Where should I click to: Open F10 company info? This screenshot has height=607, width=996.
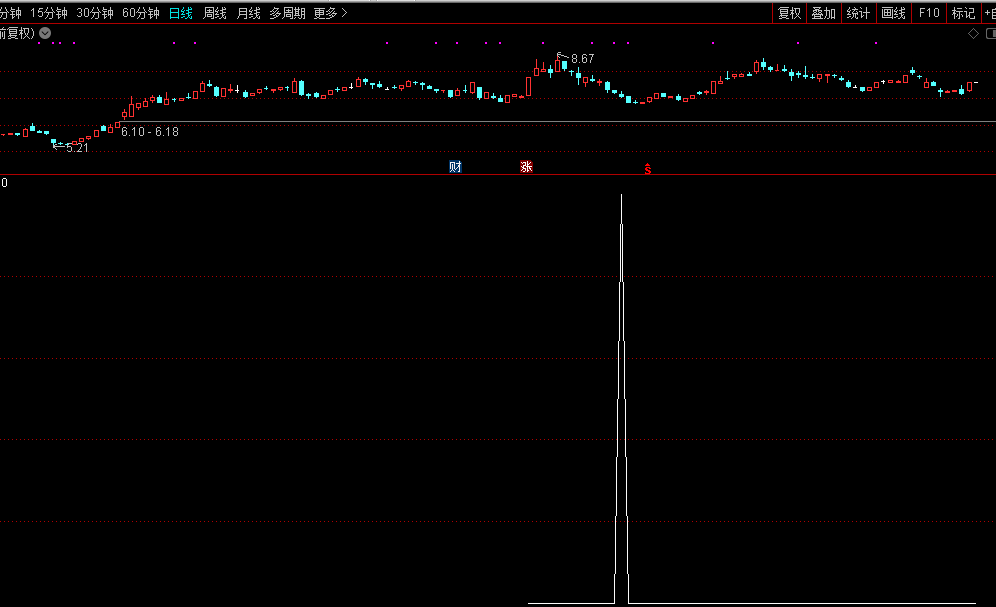pos(929,13)
